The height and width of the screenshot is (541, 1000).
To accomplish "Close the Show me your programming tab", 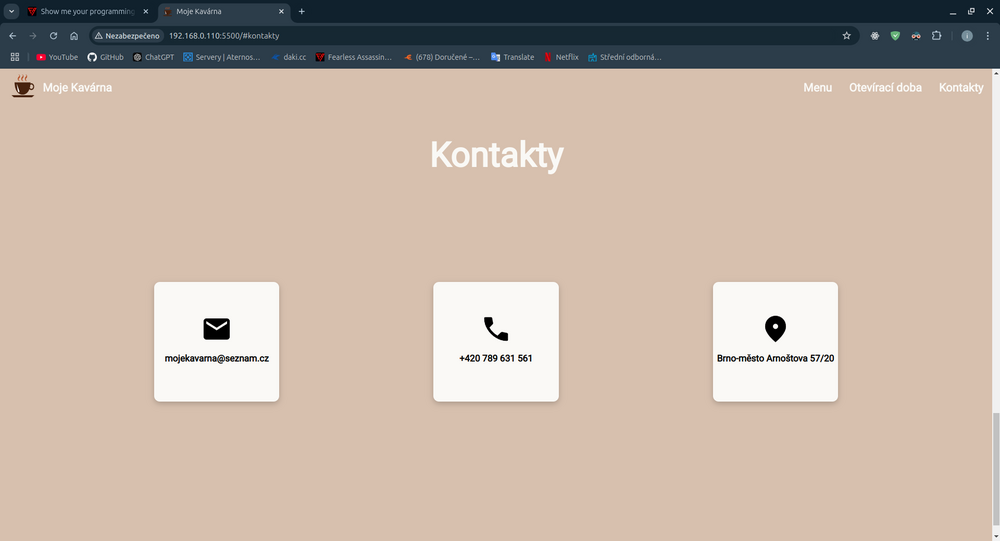I will coord(145,11).
